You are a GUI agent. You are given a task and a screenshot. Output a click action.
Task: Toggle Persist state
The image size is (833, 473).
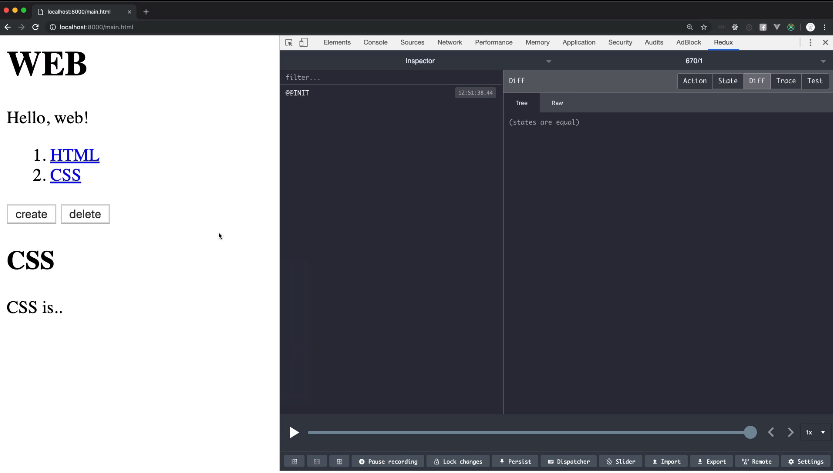coord(515,461)
